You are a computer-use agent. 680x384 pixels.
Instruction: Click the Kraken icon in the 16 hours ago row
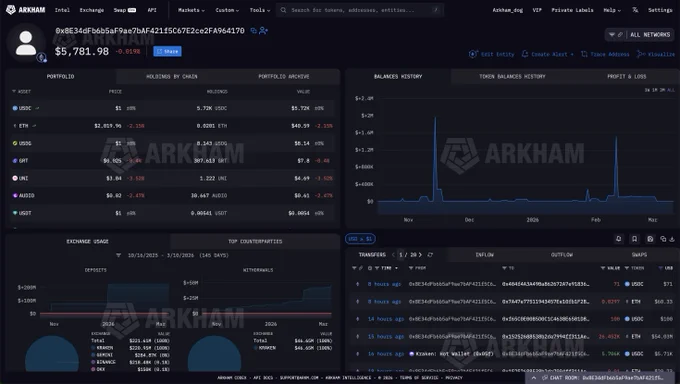412,354
